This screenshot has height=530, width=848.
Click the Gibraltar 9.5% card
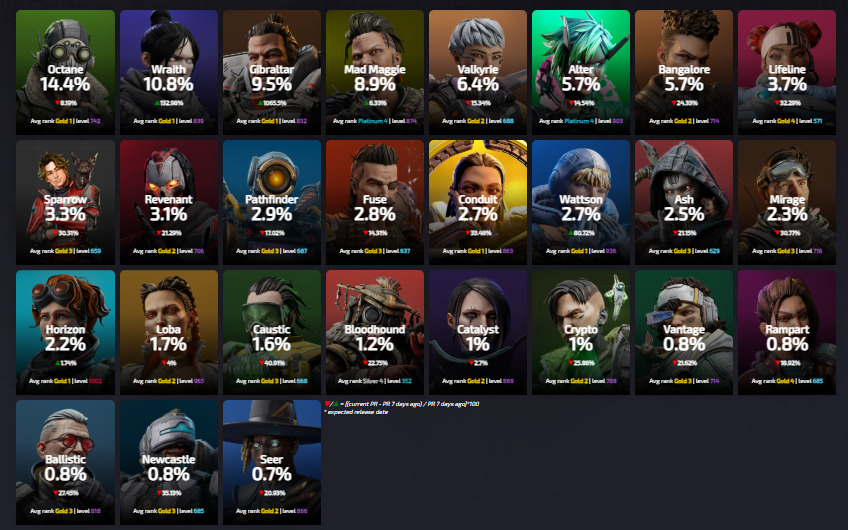[x=271, y=72]
